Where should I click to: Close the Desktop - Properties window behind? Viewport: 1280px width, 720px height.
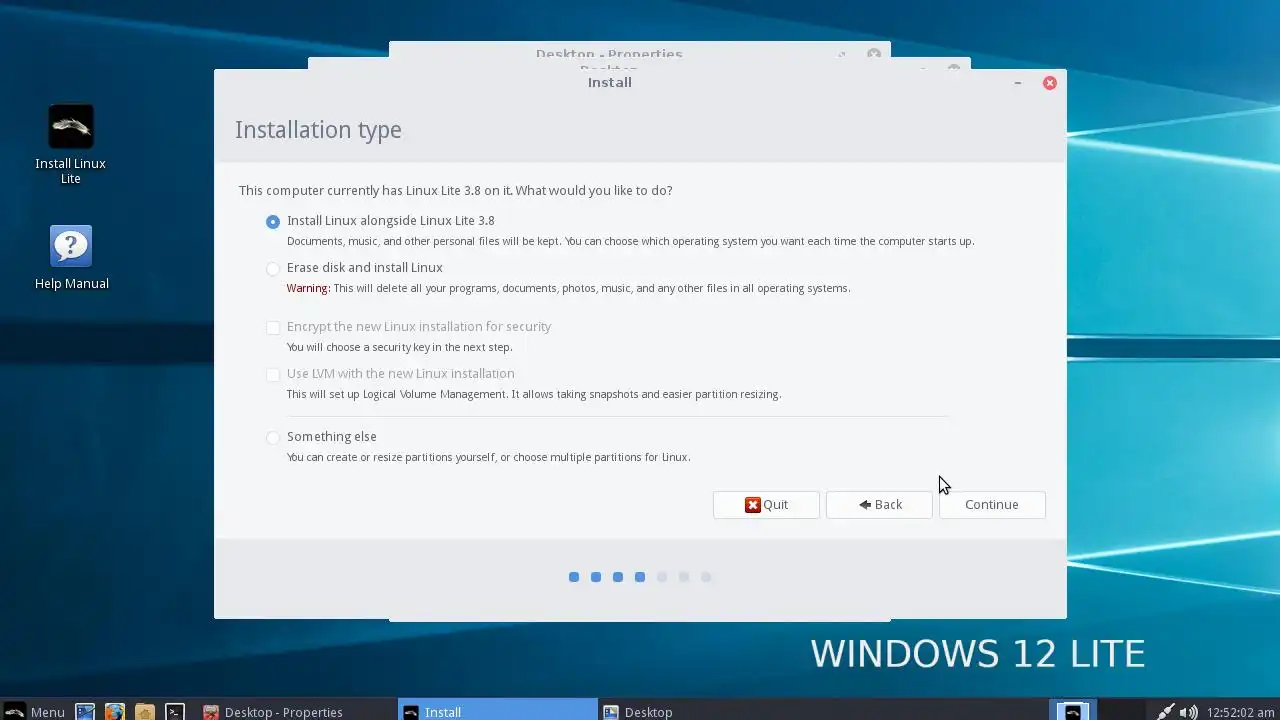click(874, 54)
